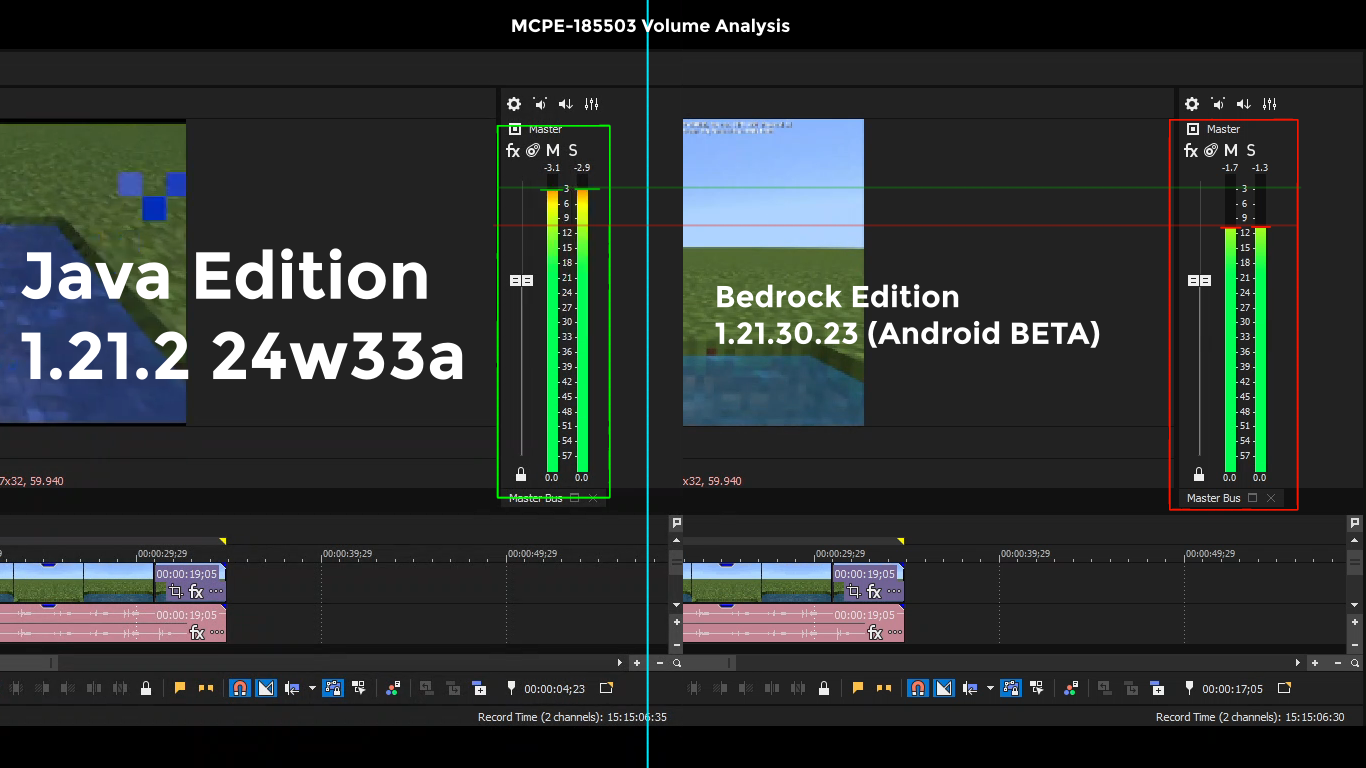
Task: Open three-dots menu on Bedrock audio clip
Action: pos(894,633)
